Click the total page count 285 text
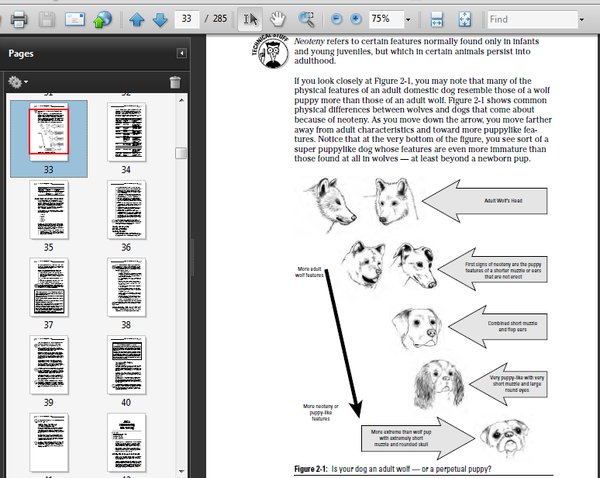The image size is (600, 478). click(220, 19)
